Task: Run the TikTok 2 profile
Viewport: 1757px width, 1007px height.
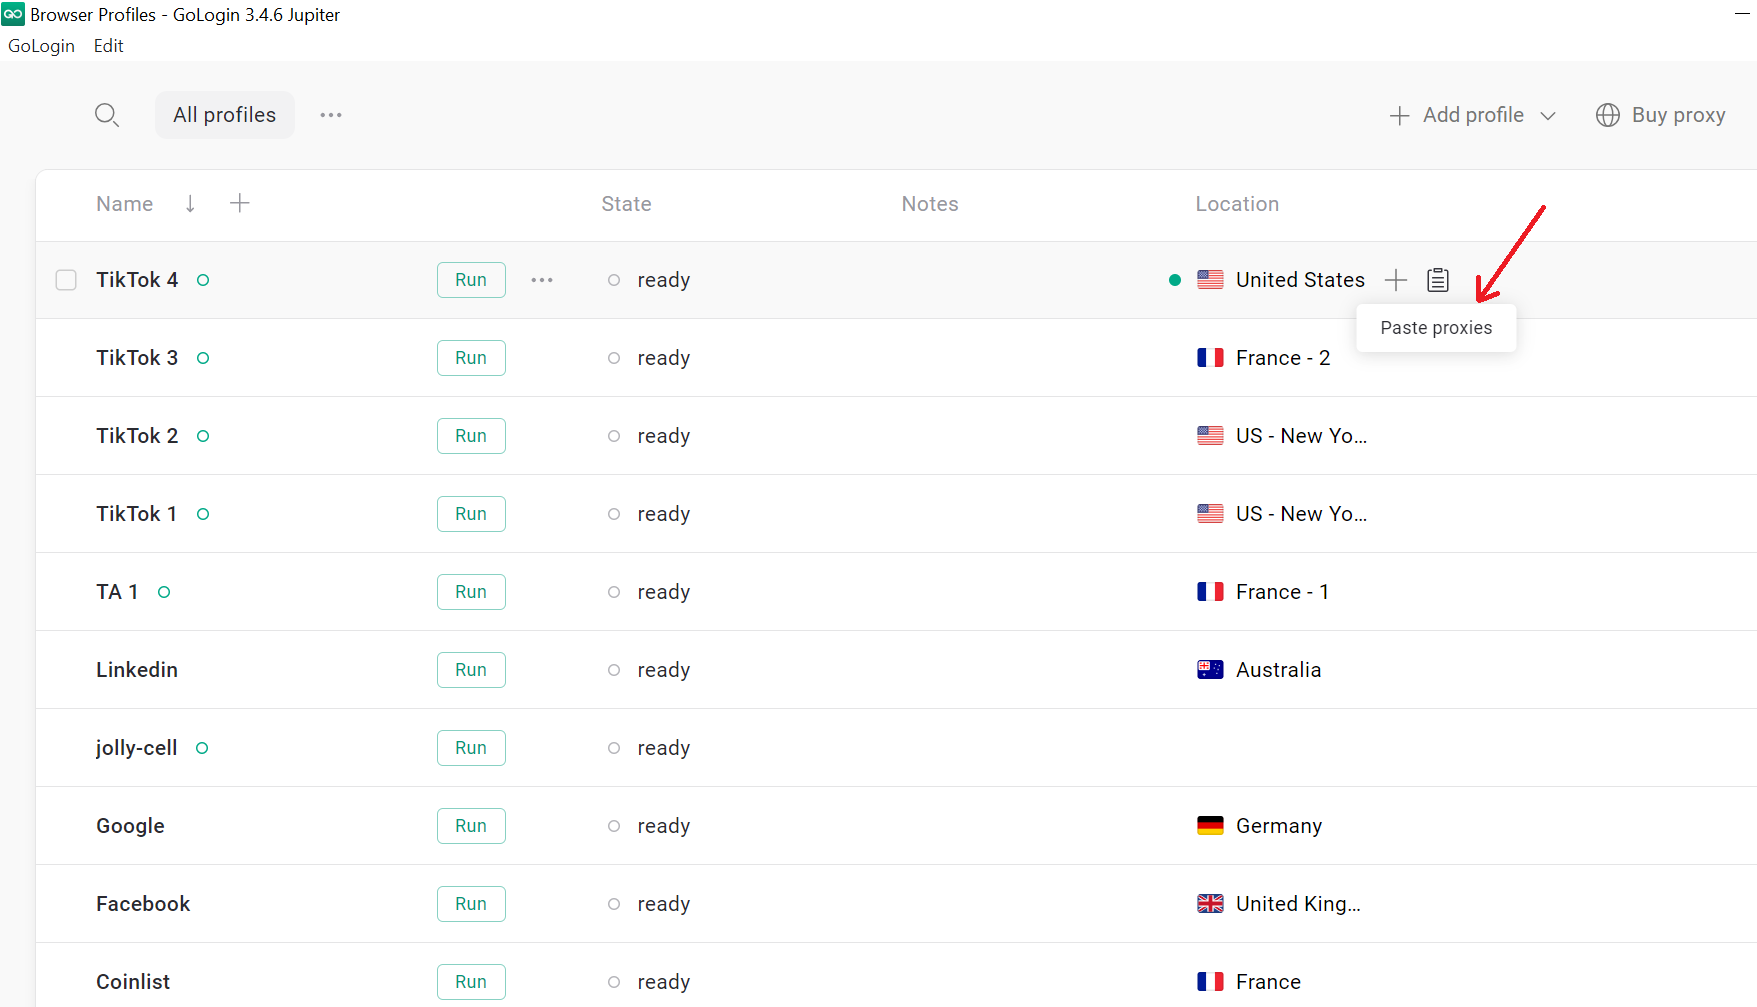Action: 471,436
